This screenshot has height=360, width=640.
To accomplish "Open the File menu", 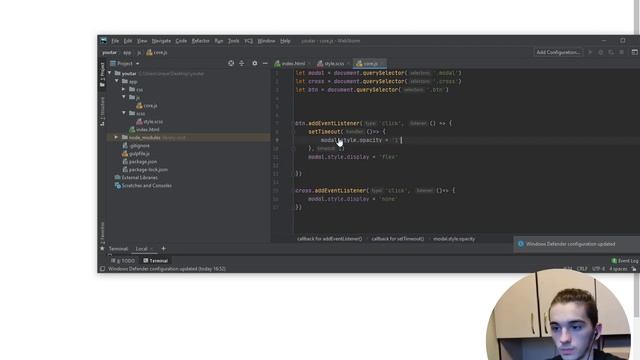I will (115, 41).
